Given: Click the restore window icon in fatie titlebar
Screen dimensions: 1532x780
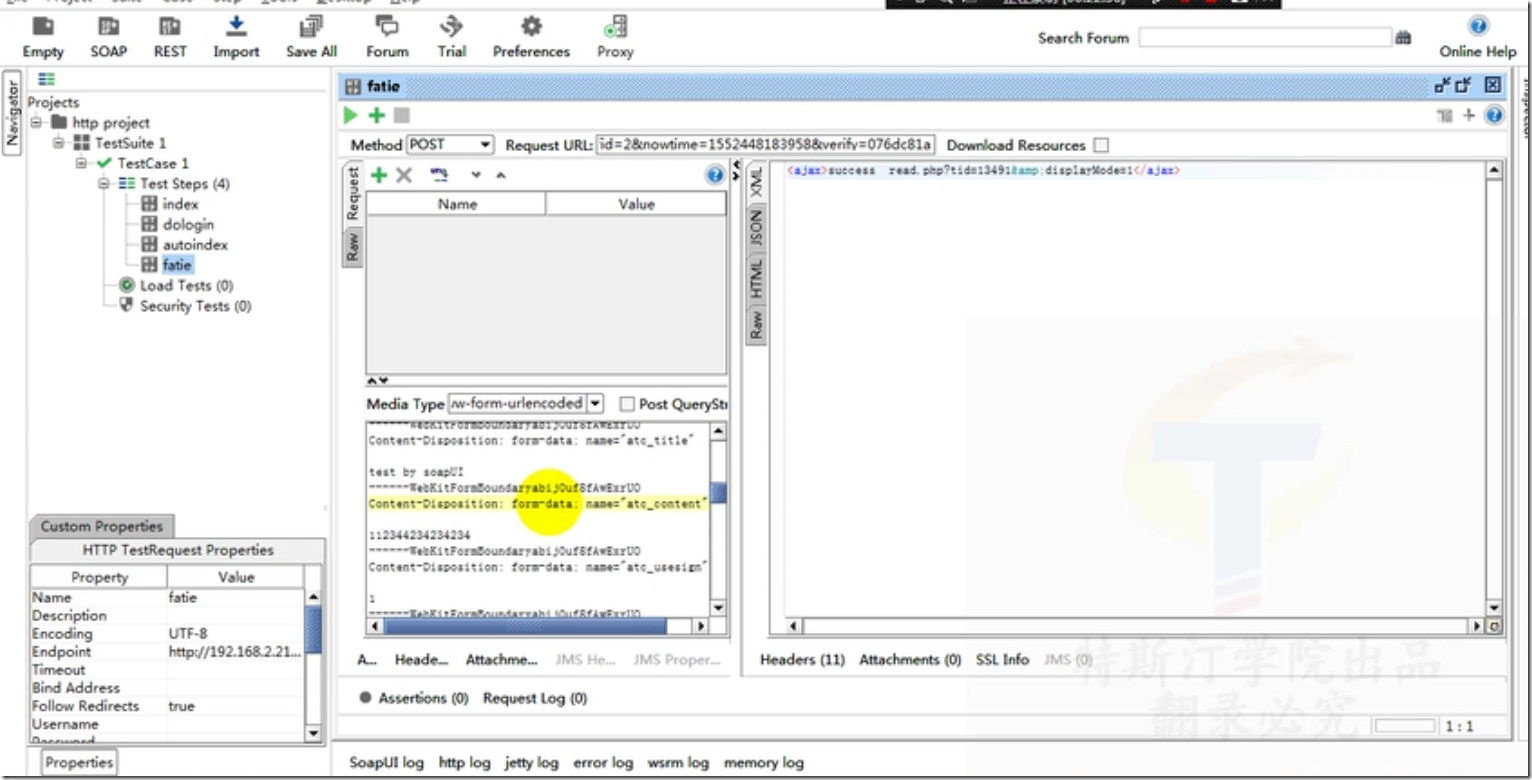Looking at the screenshot, I should pos(1465,86).
